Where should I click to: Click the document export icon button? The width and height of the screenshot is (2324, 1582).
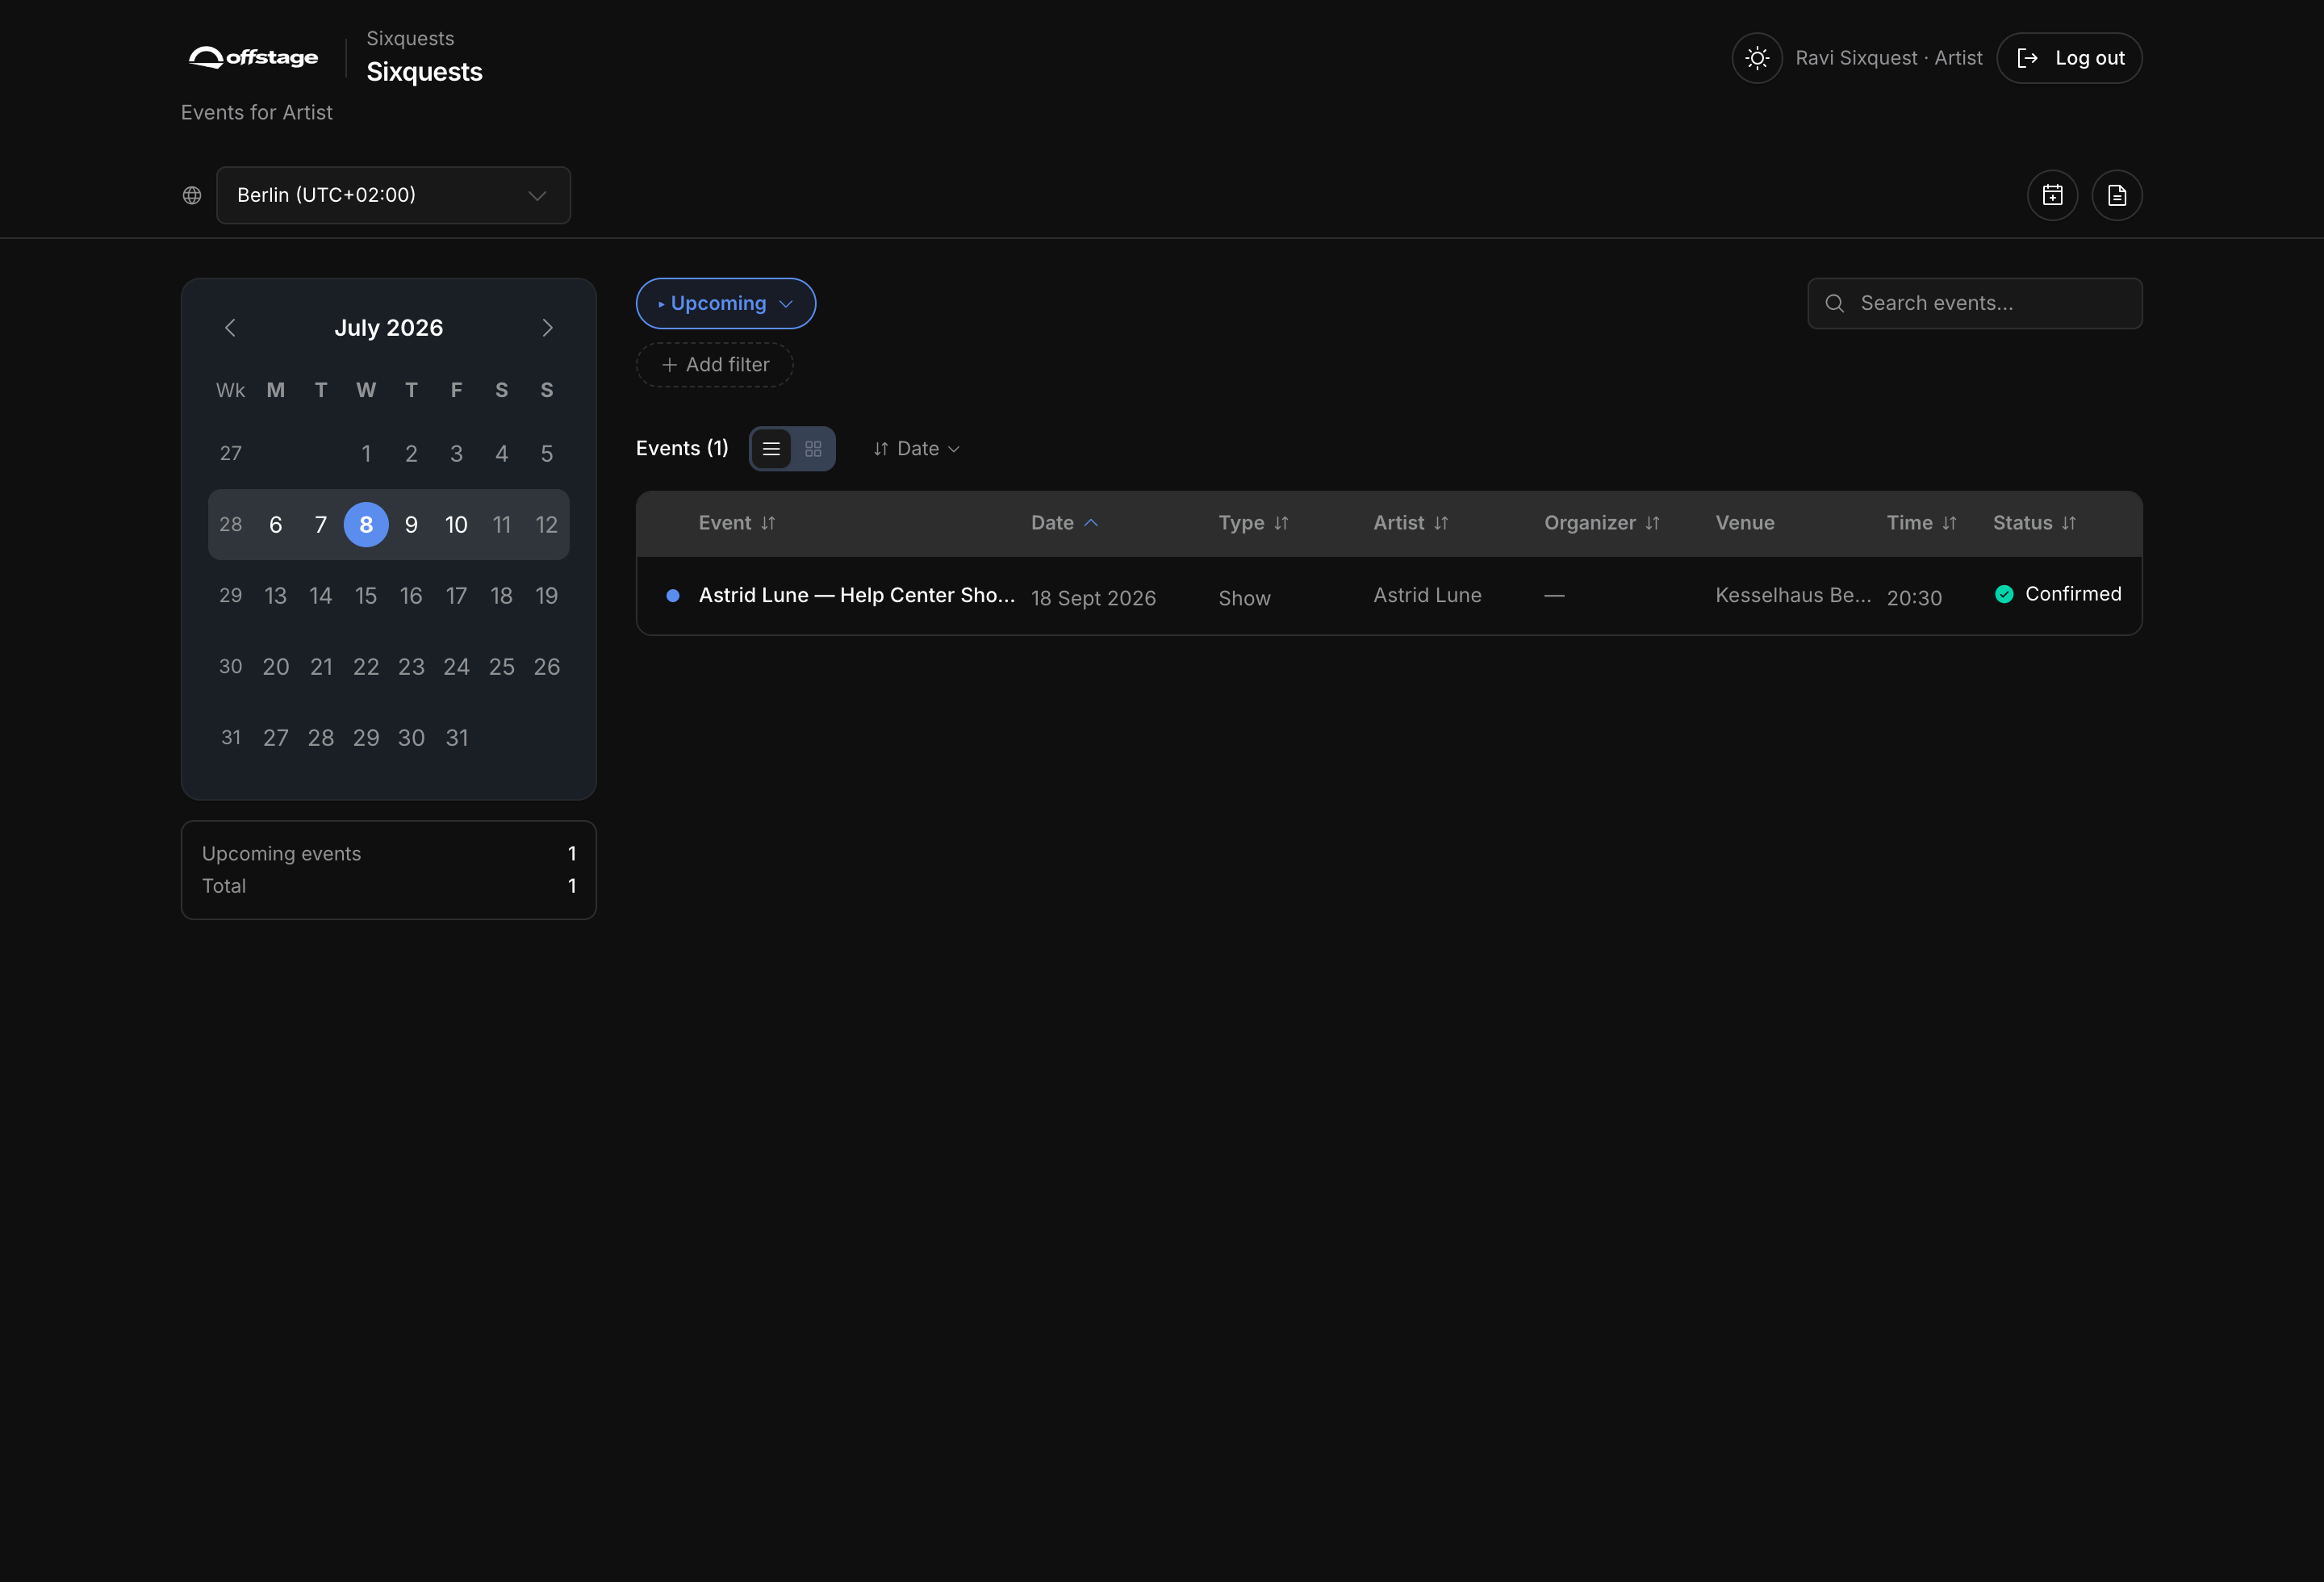[x=2117, y=195]
